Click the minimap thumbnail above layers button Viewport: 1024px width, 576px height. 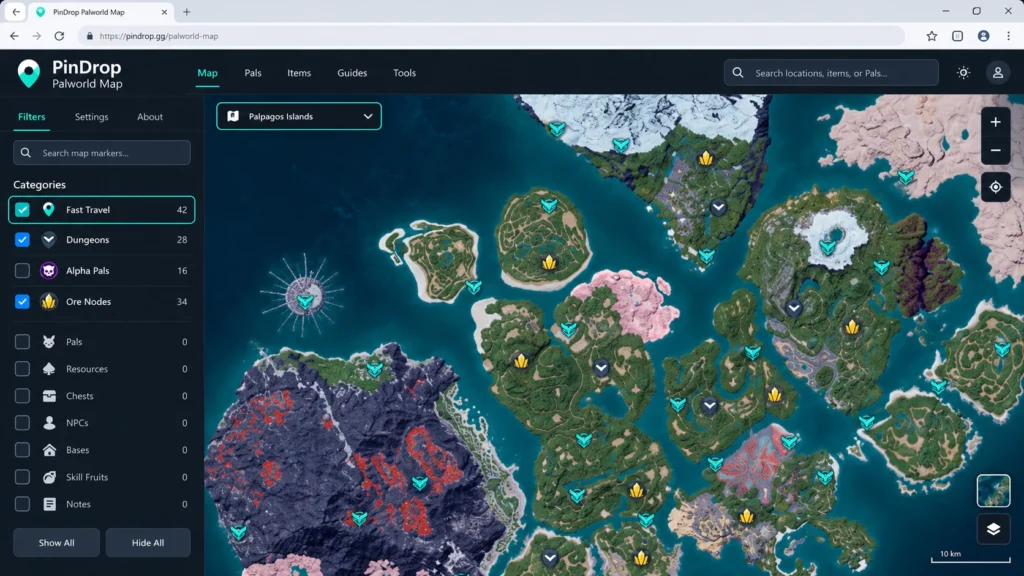click(x=993, y=491)
